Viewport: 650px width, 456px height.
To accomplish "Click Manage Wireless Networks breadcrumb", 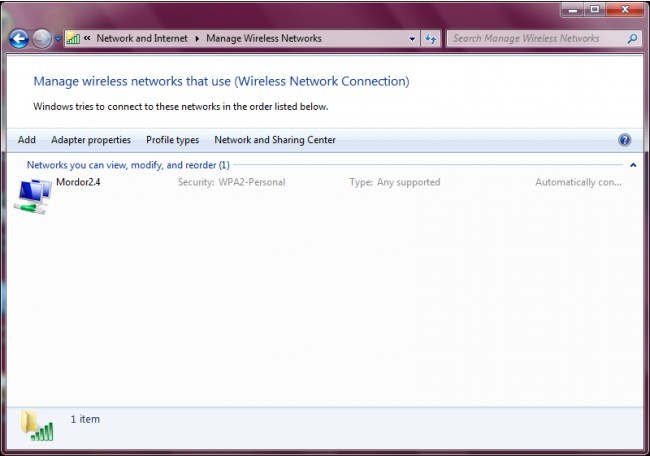I will (264, 38).
